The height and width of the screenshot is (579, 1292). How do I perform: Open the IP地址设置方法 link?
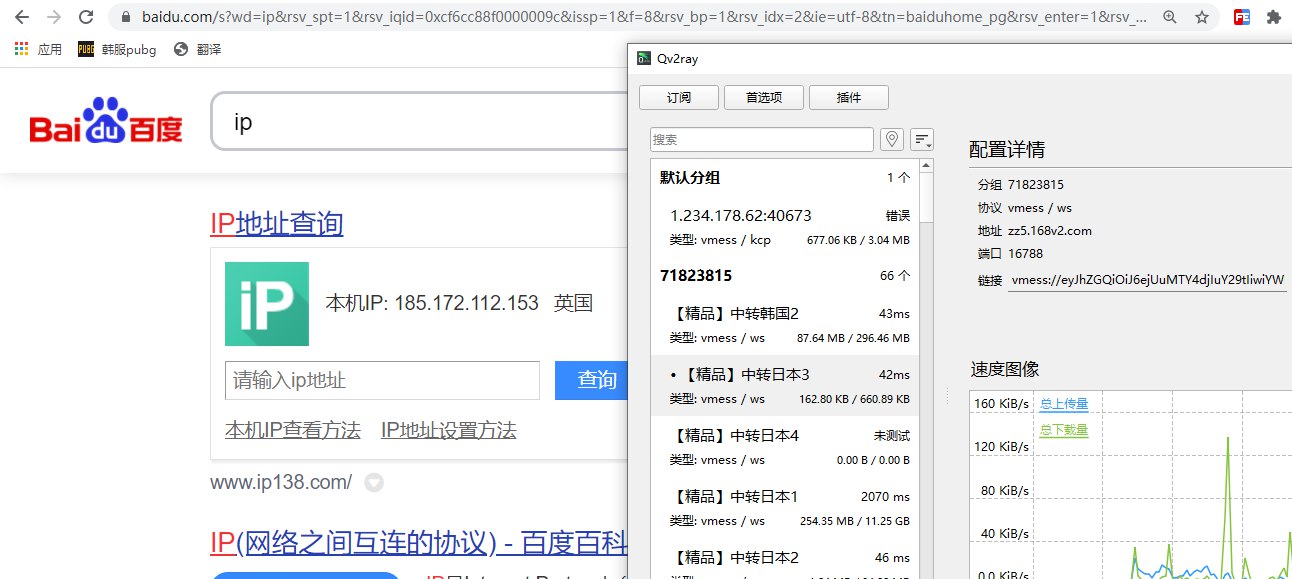(449, 431)
